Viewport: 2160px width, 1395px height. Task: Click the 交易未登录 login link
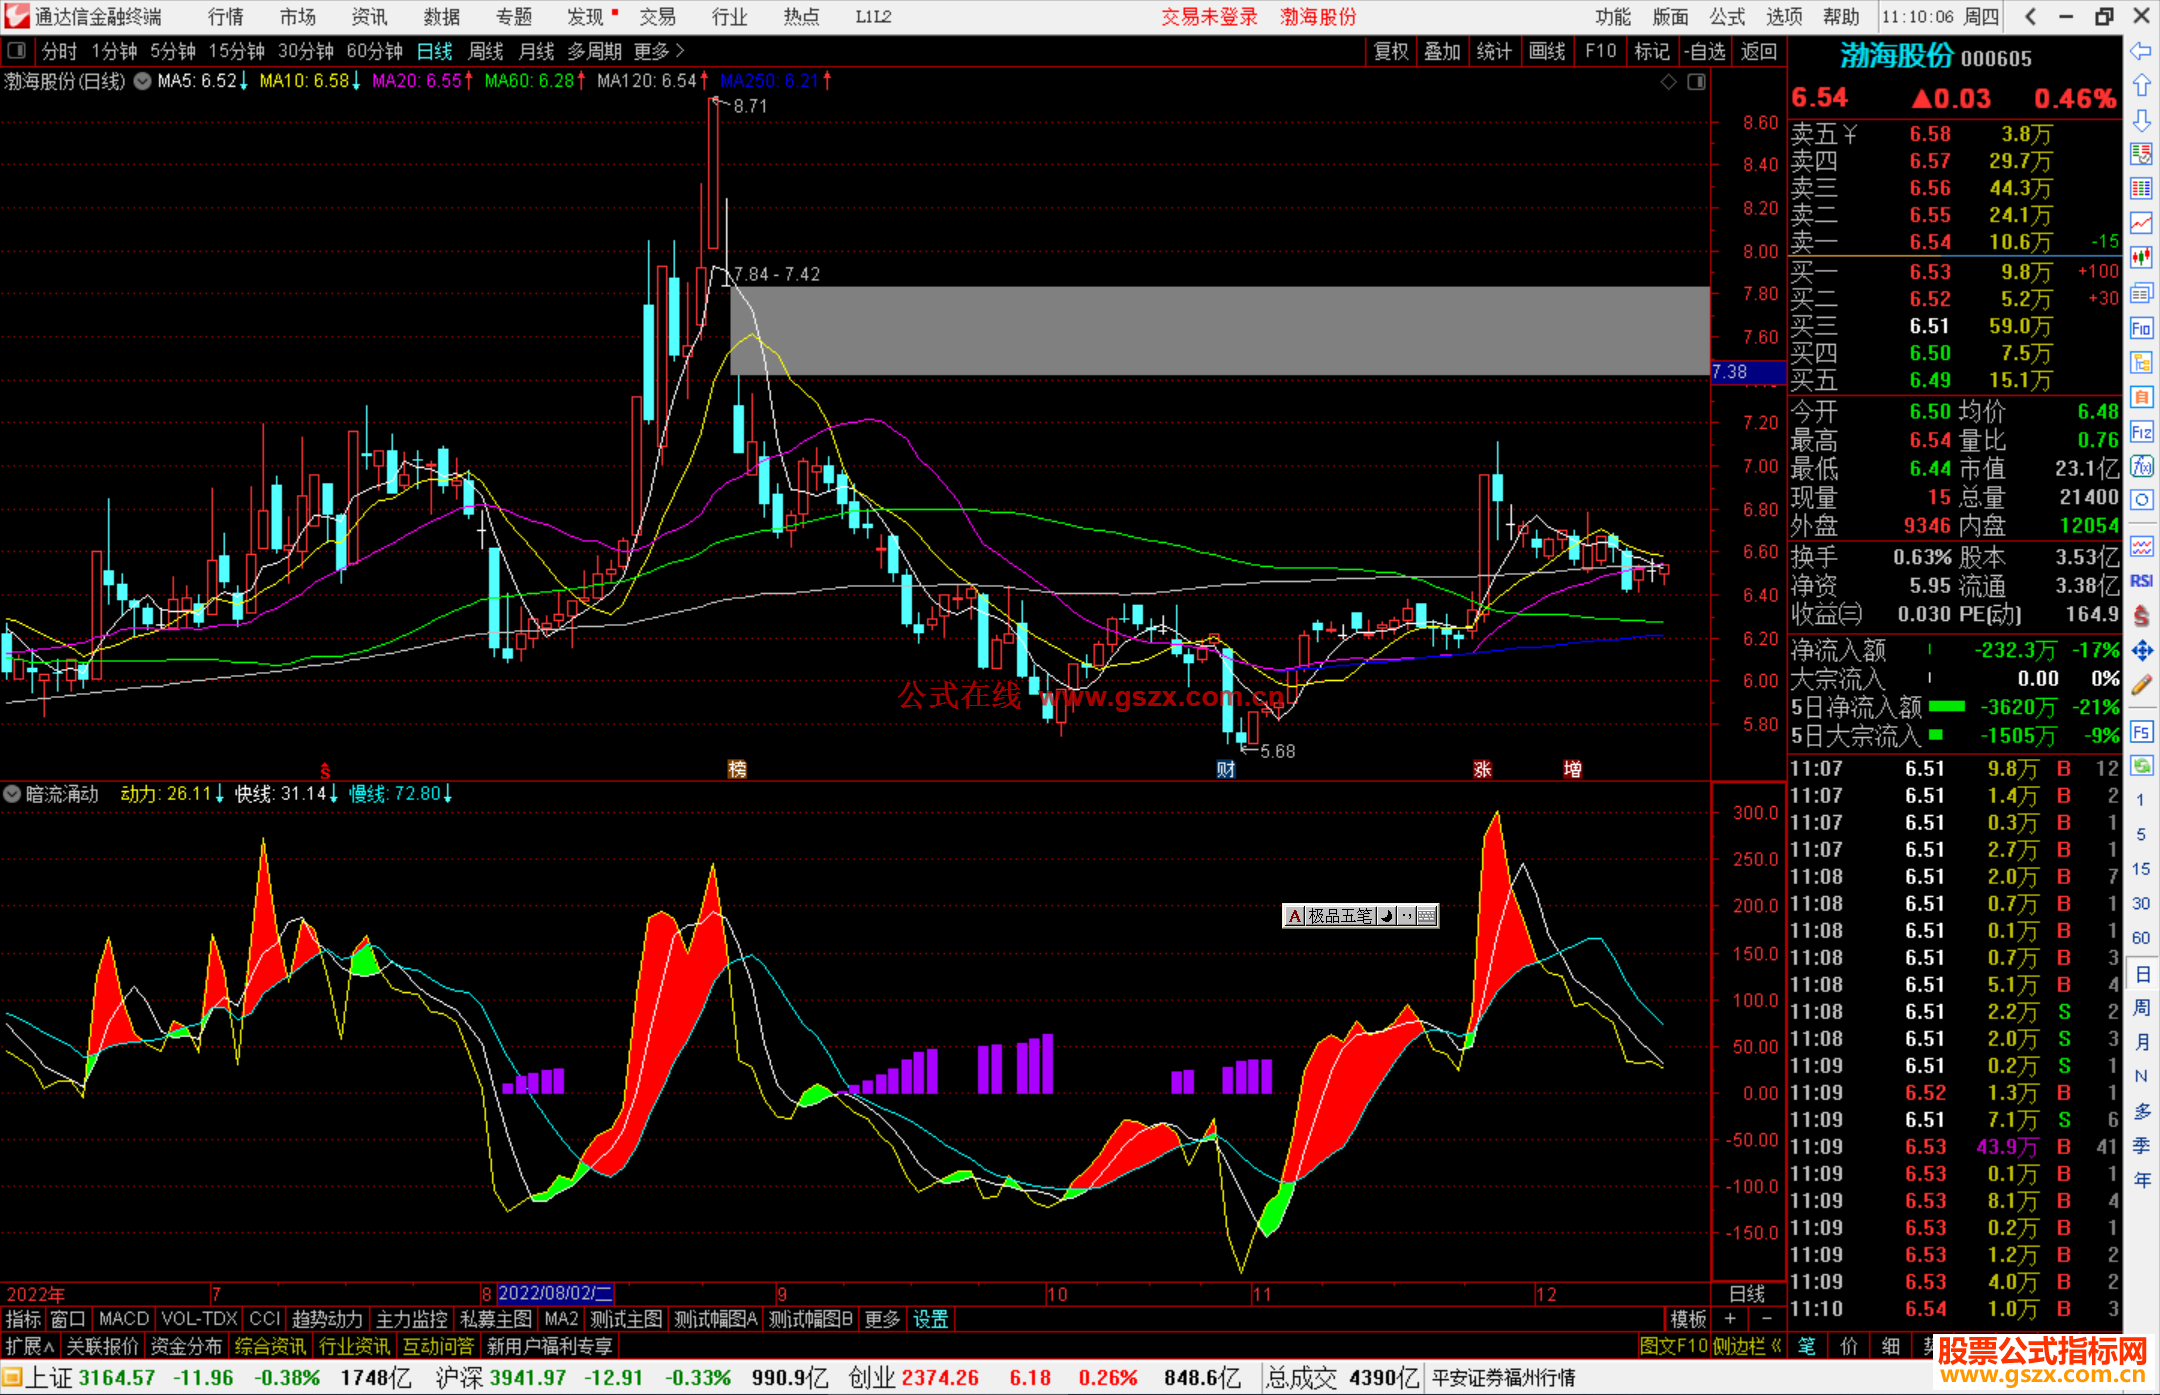[1209, 17]
